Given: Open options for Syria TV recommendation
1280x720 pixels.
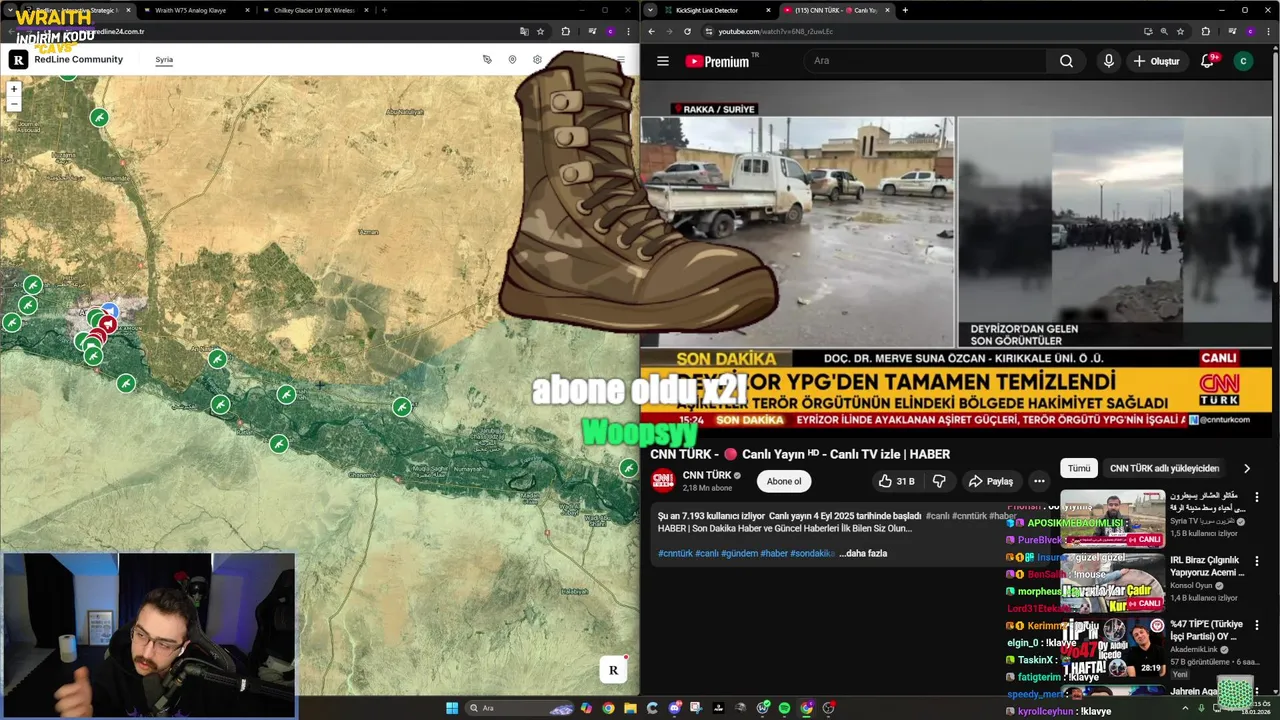Looking at the screenshot, I should [1257, 497].
